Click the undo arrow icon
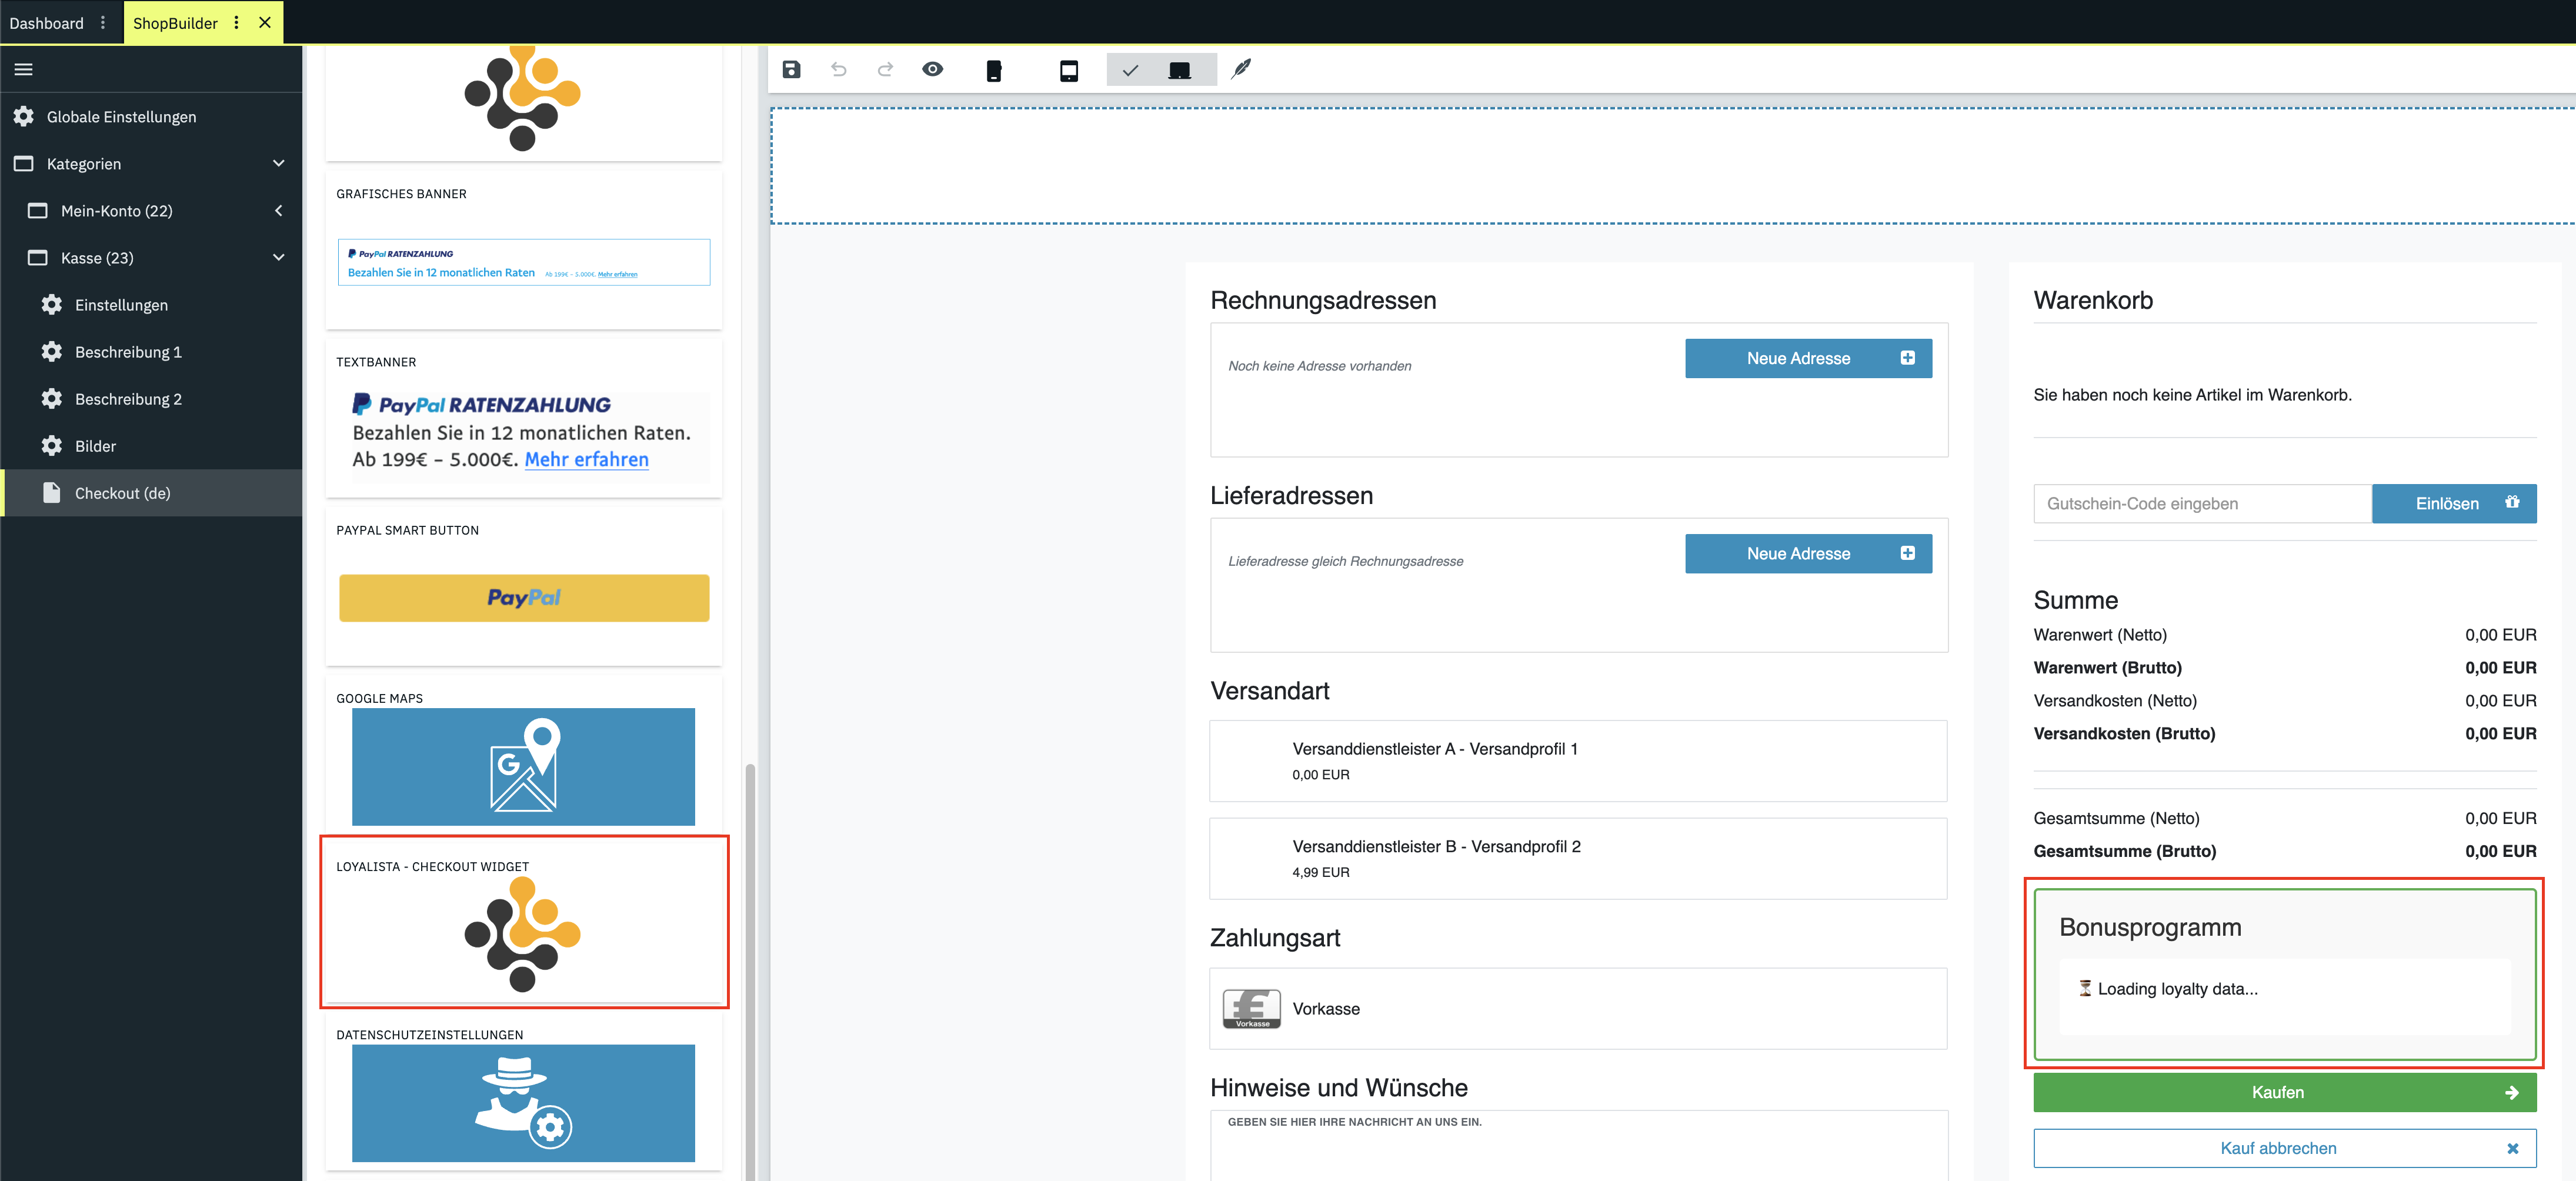 point(838,69)
